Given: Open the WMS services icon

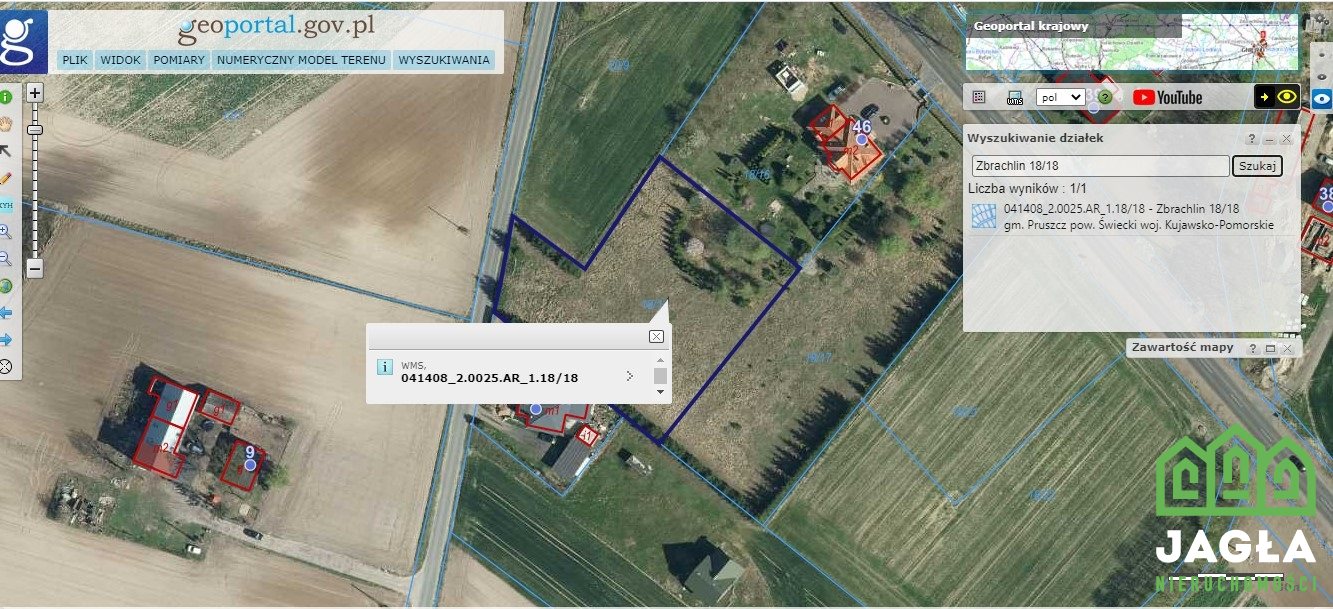Looking at the screenshot, I should (x=1015, y=97).
